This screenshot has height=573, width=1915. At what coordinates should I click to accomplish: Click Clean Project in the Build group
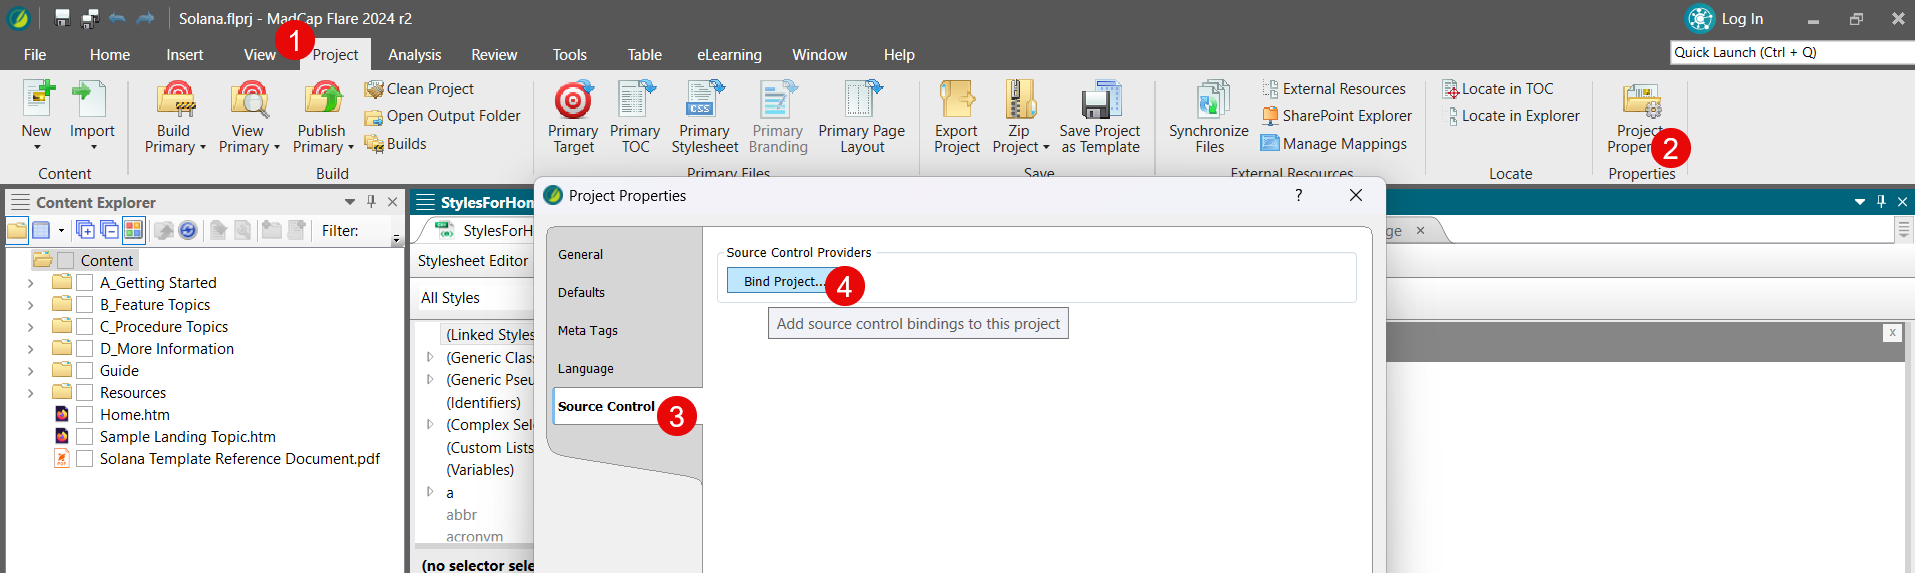tap(419, 89)
